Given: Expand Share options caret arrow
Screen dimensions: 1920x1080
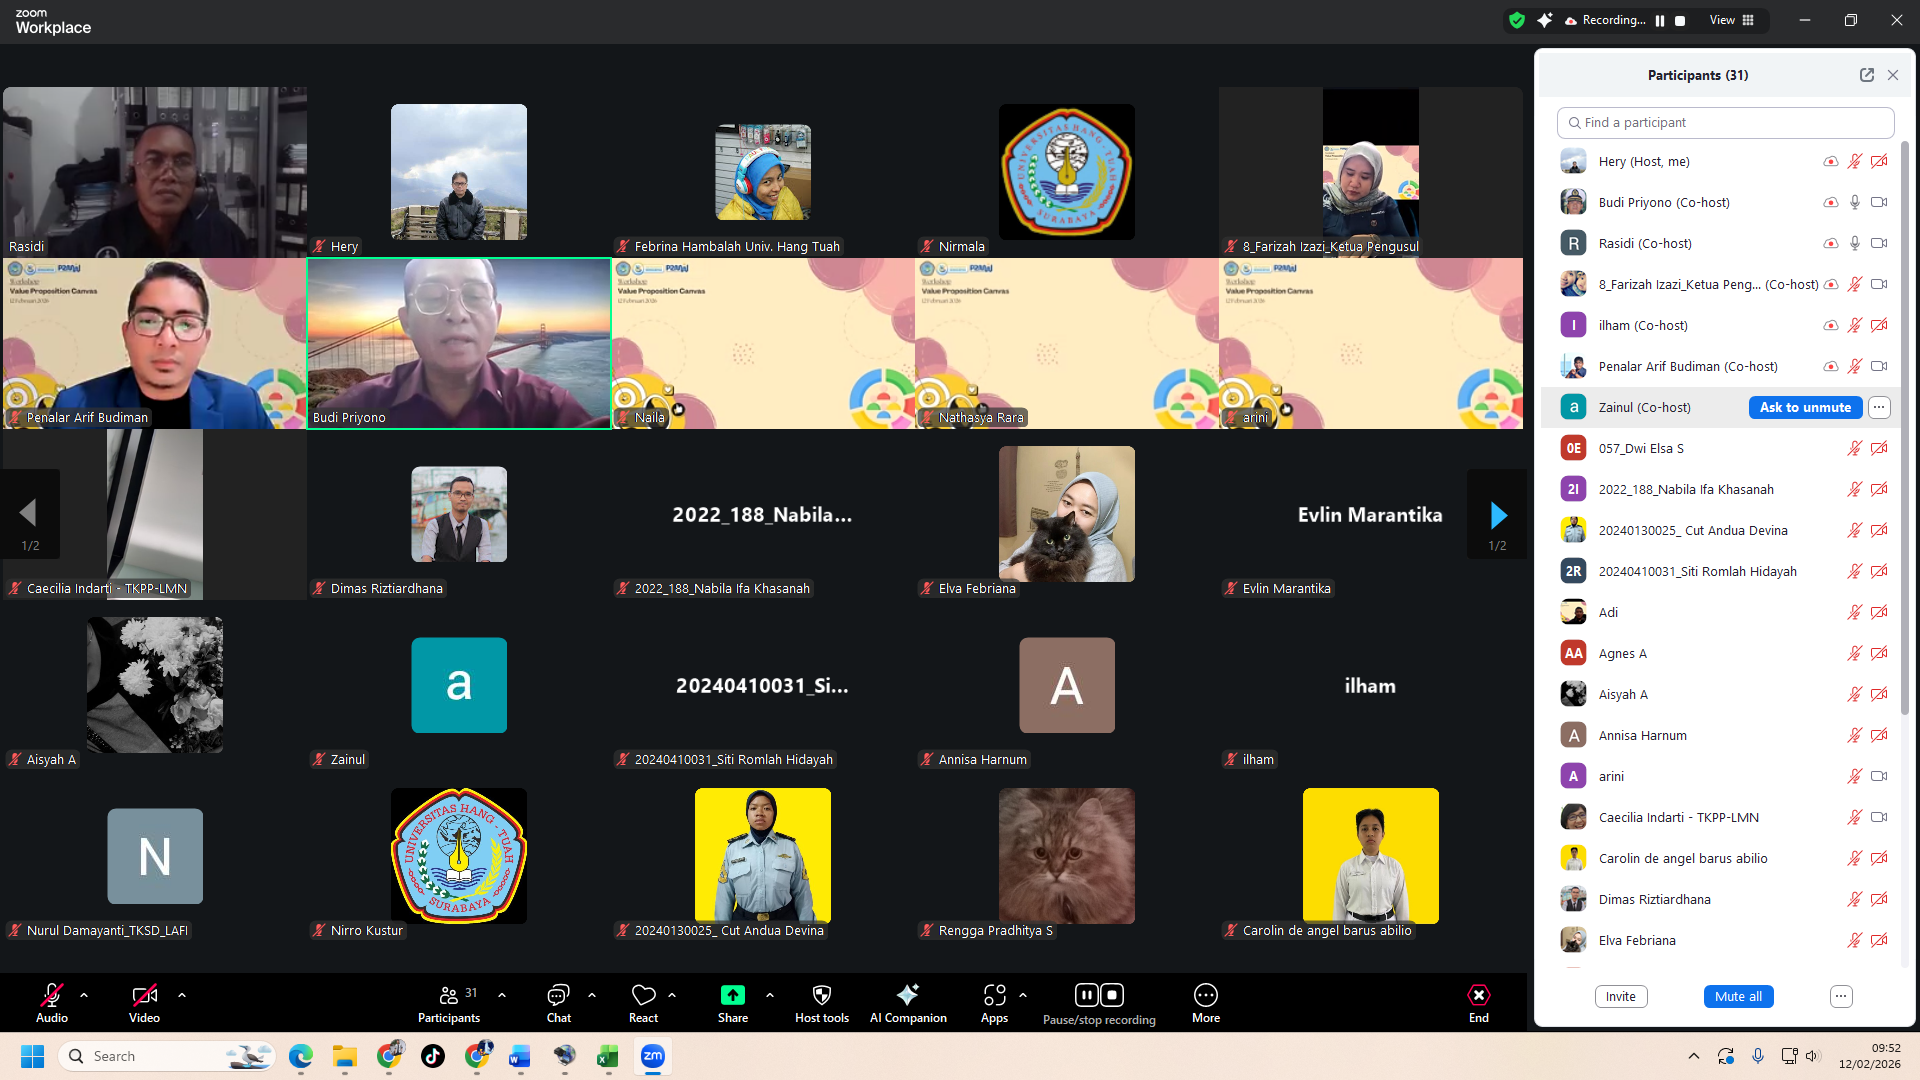Looking at the screenshot, I should point(770,995).
